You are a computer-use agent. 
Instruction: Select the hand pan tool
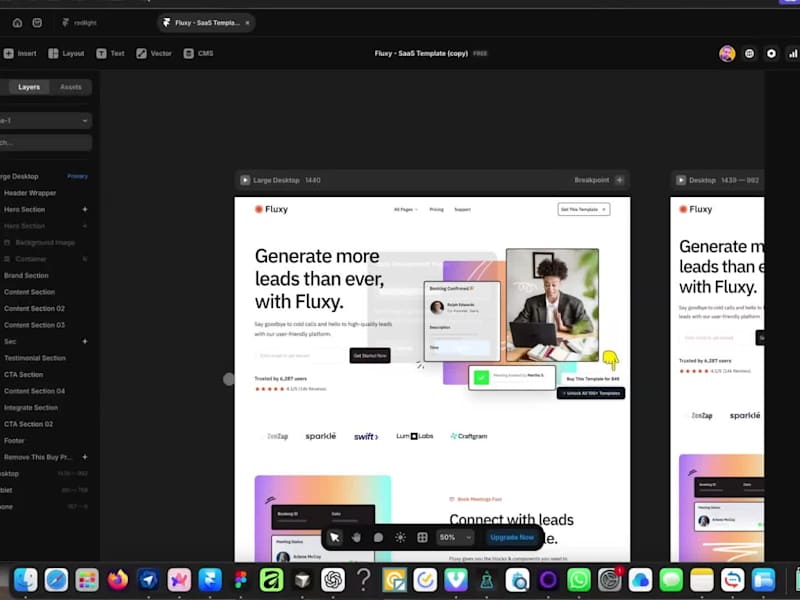356,537
